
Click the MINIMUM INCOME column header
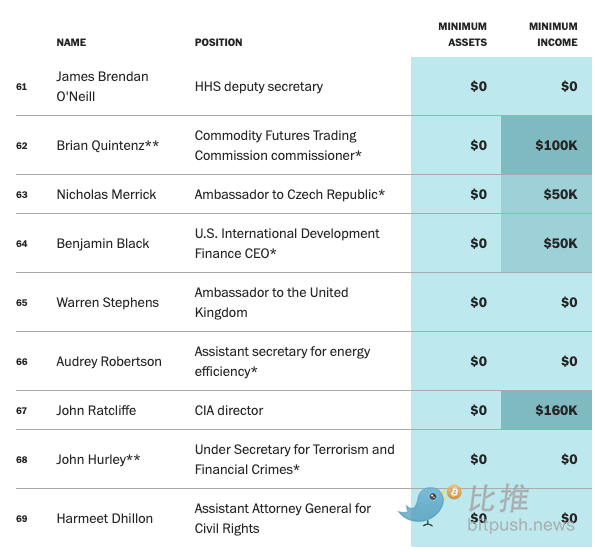pos(553,34)
